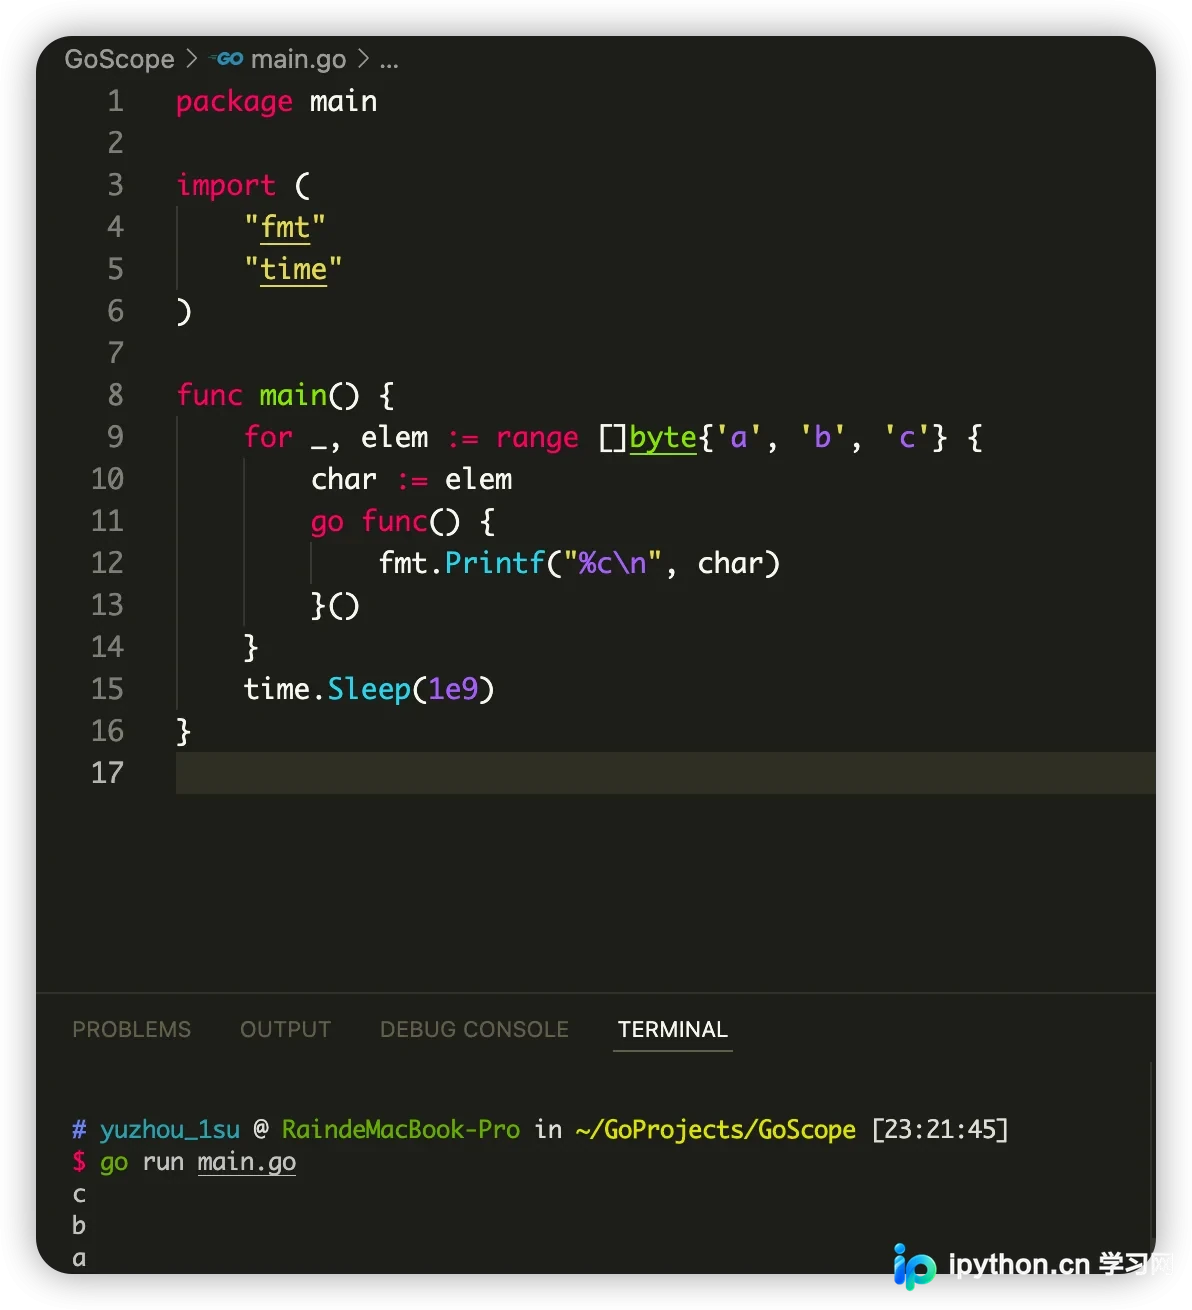Click the hostname RaindeMacBook-Pro in the terminal
The width and height of the screenshot is (1192, 1310).
(401, 1129)
